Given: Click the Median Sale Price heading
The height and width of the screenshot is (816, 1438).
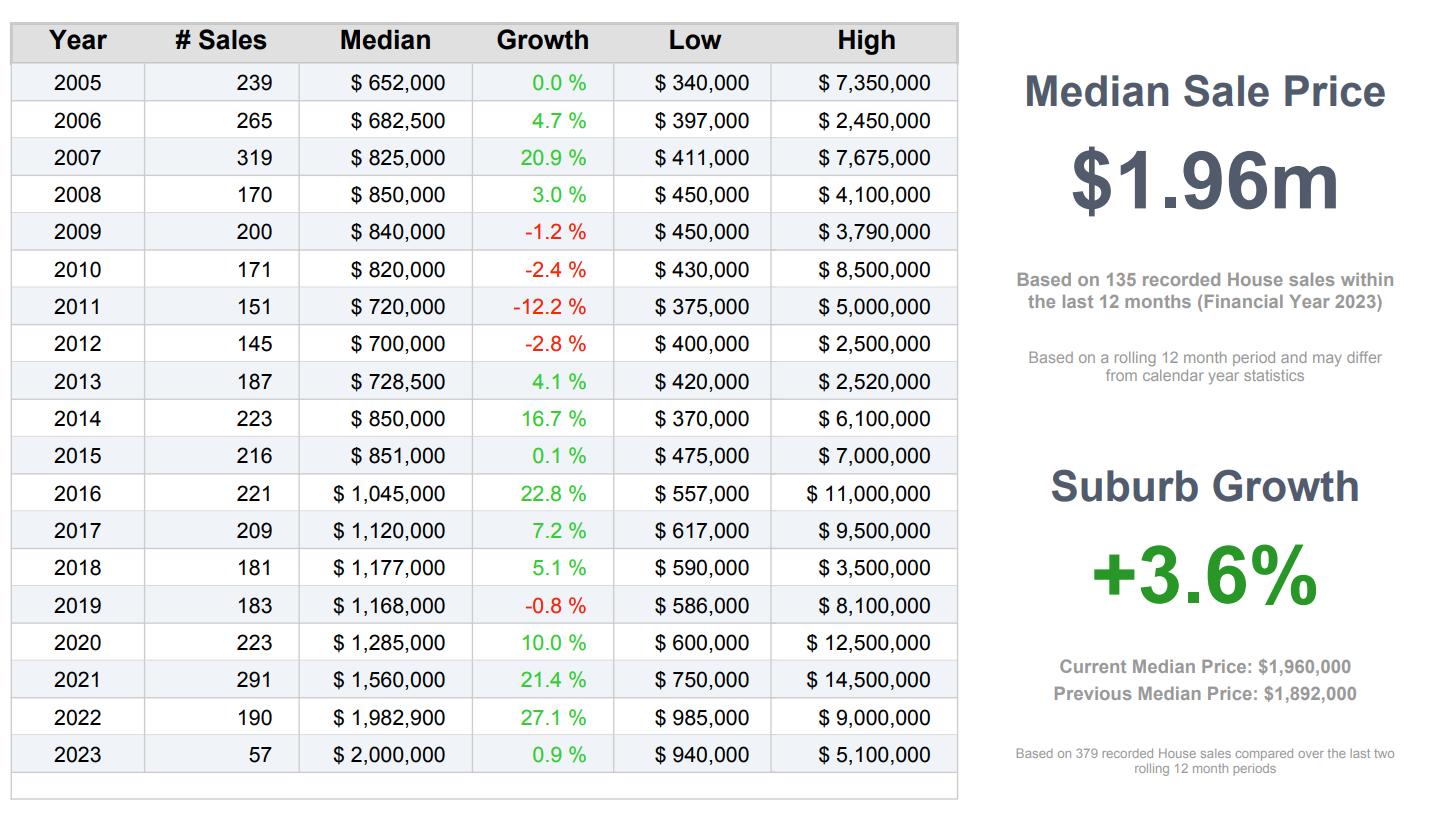Looking at the screenshot, I should (x=1204, y=92).
